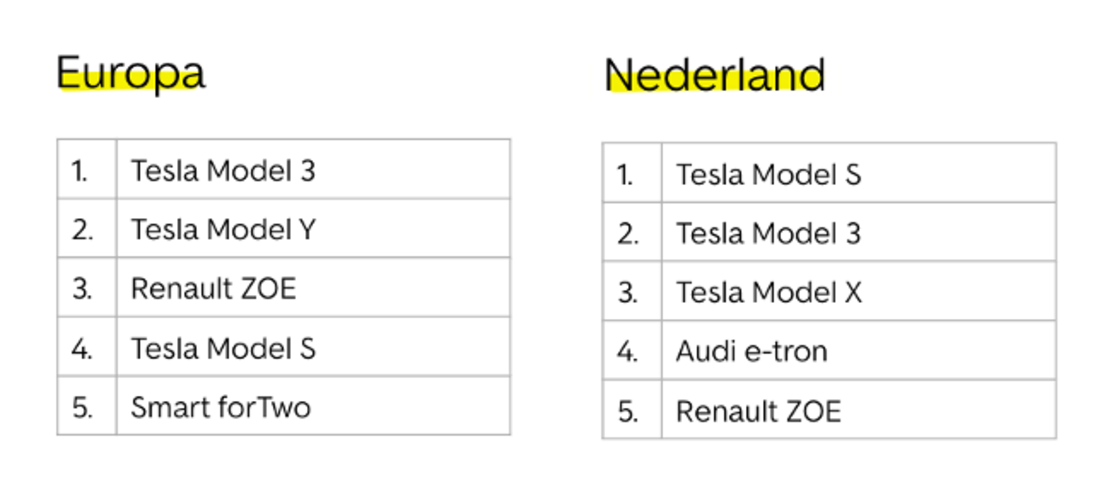Select Tesla Model S in the Nederland table

(x=768, y=175)
